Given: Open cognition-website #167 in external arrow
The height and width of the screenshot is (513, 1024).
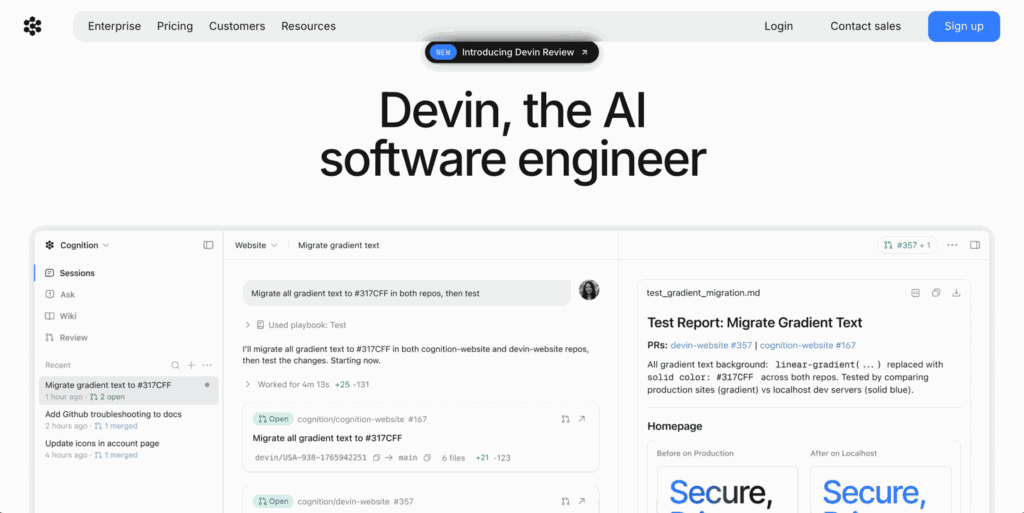Looking at the screenshot, I should [582, 419].
